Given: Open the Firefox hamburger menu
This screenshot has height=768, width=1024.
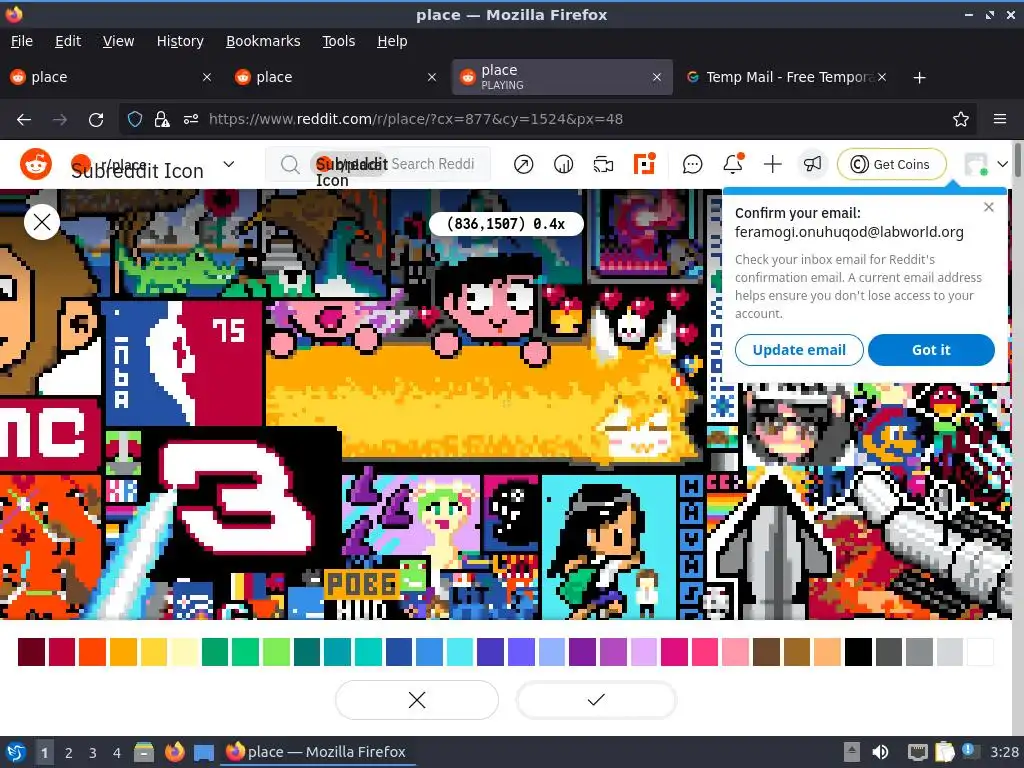Looking at the screenshot, I should (1000, 120).
